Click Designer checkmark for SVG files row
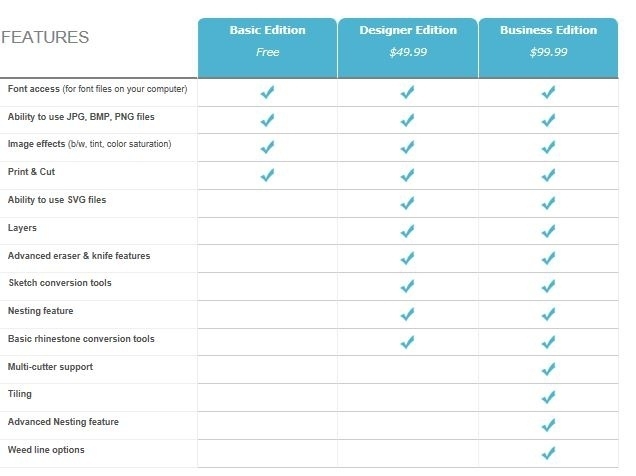 tap(407, 203)
